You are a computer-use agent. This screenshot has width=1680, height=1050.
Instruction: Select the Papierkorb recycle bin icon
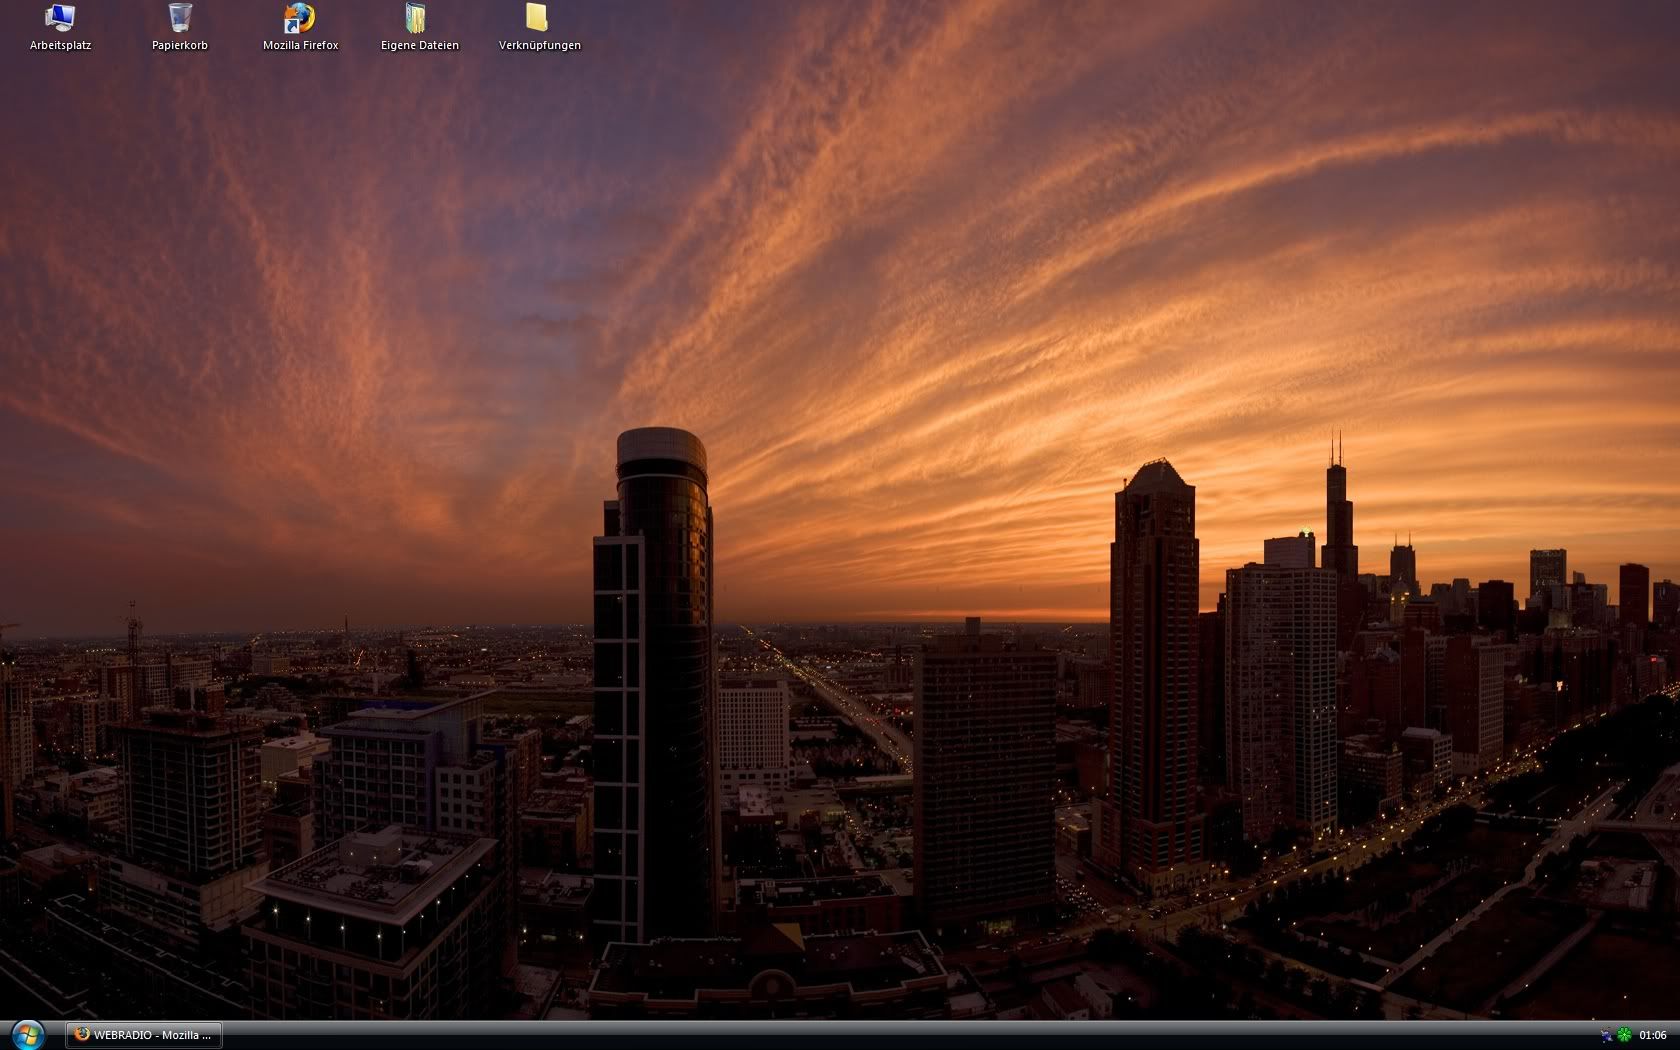[180, 28]
